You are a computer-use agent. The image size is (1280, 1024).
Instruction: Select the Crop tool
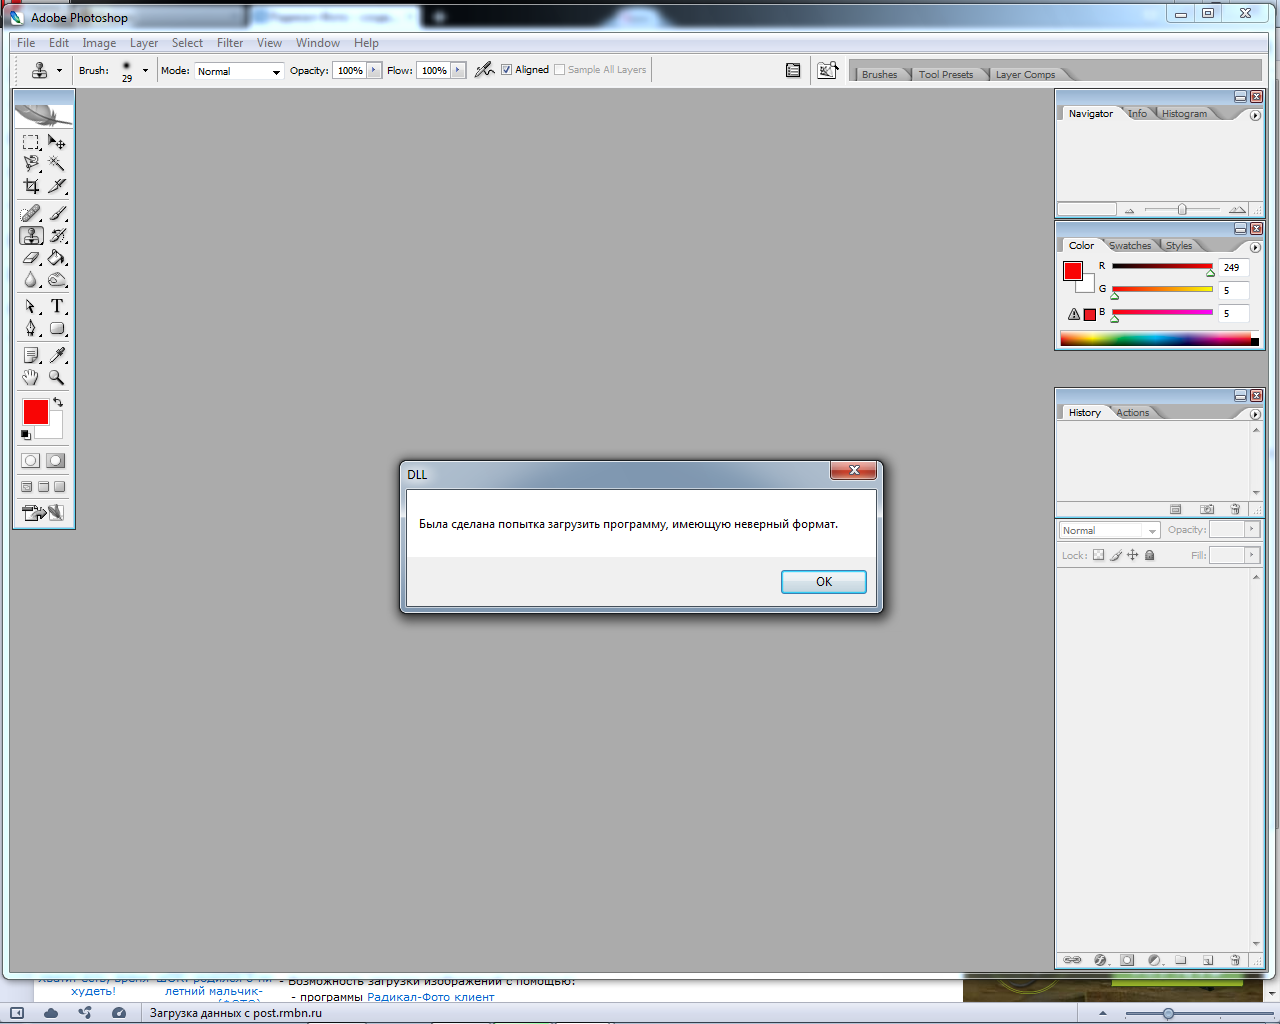pyautogui.click(x=31, y=186)
